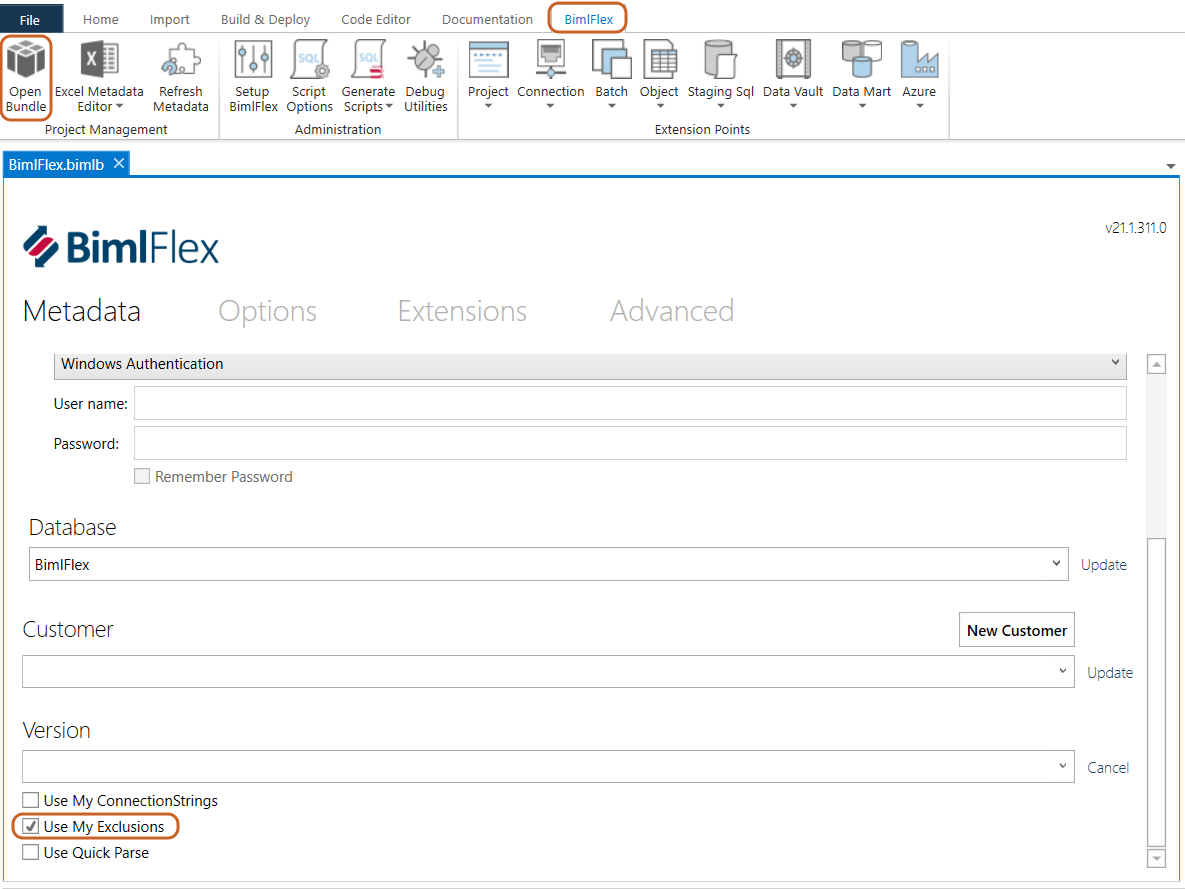Screen dimensions: 1185x889
Task: Switch to the Import ribbon tab
Action: tap(169, 19)
